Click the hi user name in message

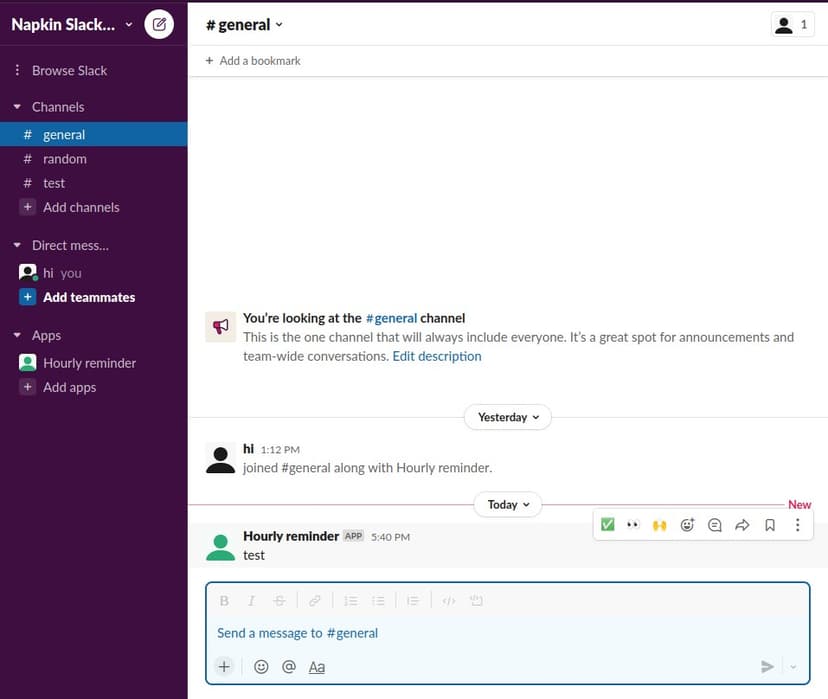coord(248,449)
